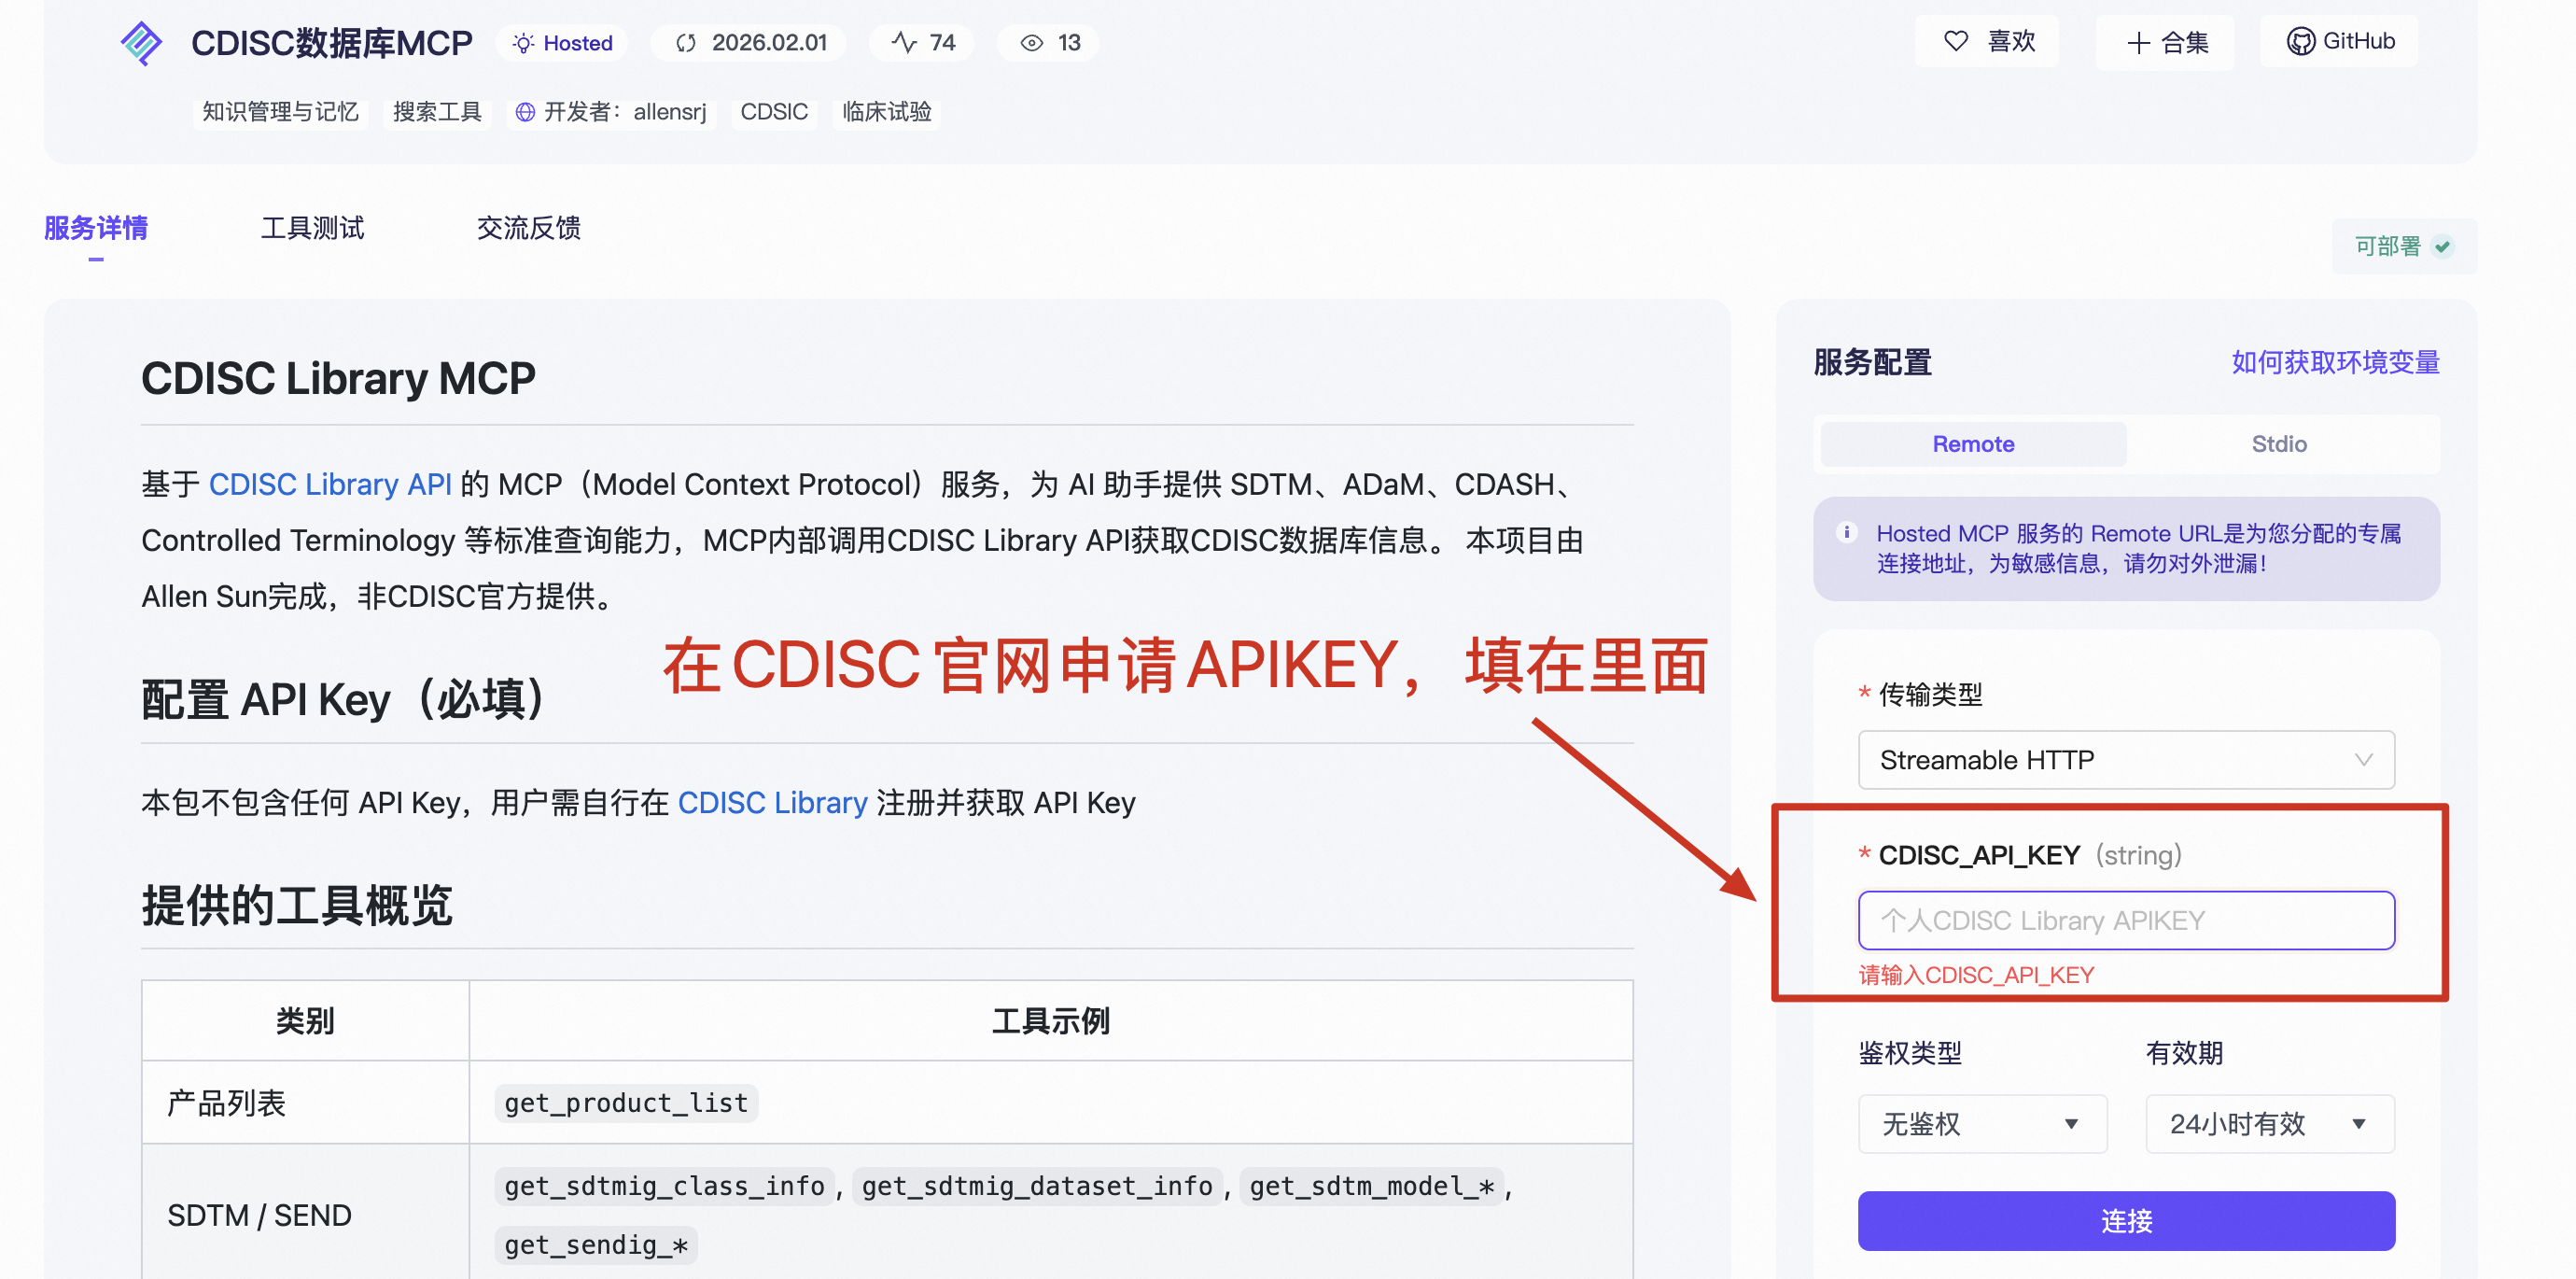The width and height of the screenshot is (2576, 1279).
Task: Click the globe icon beside developer name
Action: [525, 112]
